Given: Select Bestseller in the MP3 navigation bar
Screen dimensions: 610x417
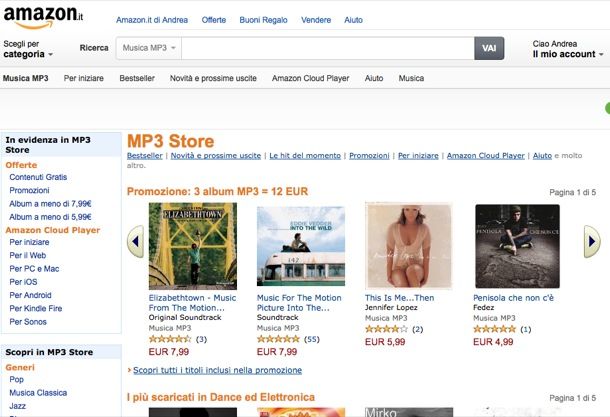Looking at the screenshot, I should (137, 78).
